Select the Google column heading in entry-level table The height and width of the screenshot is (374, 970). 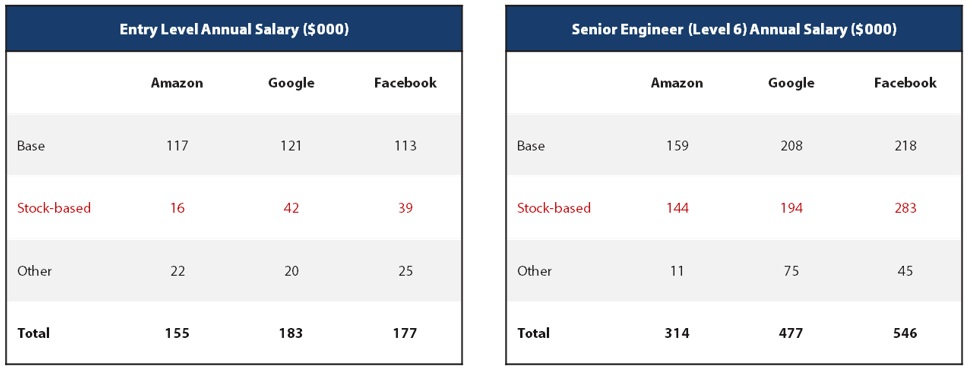291,83
